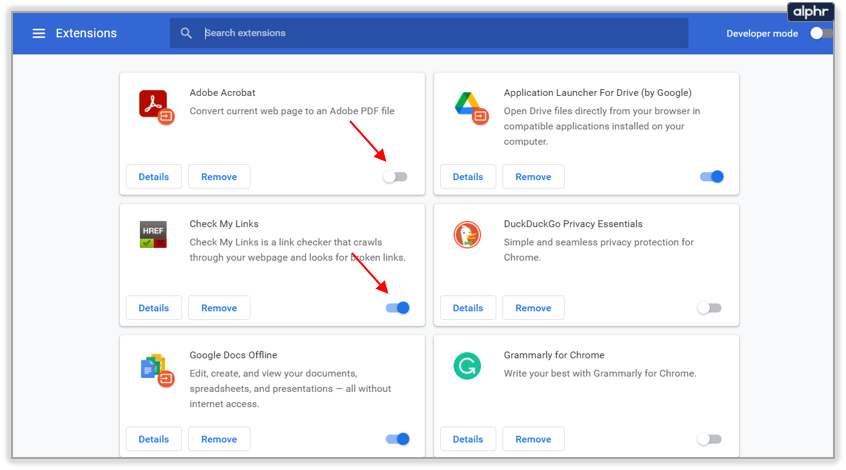View Details for Grammarly for Chrome
The image size is (846, 470).
pos(468,439)
